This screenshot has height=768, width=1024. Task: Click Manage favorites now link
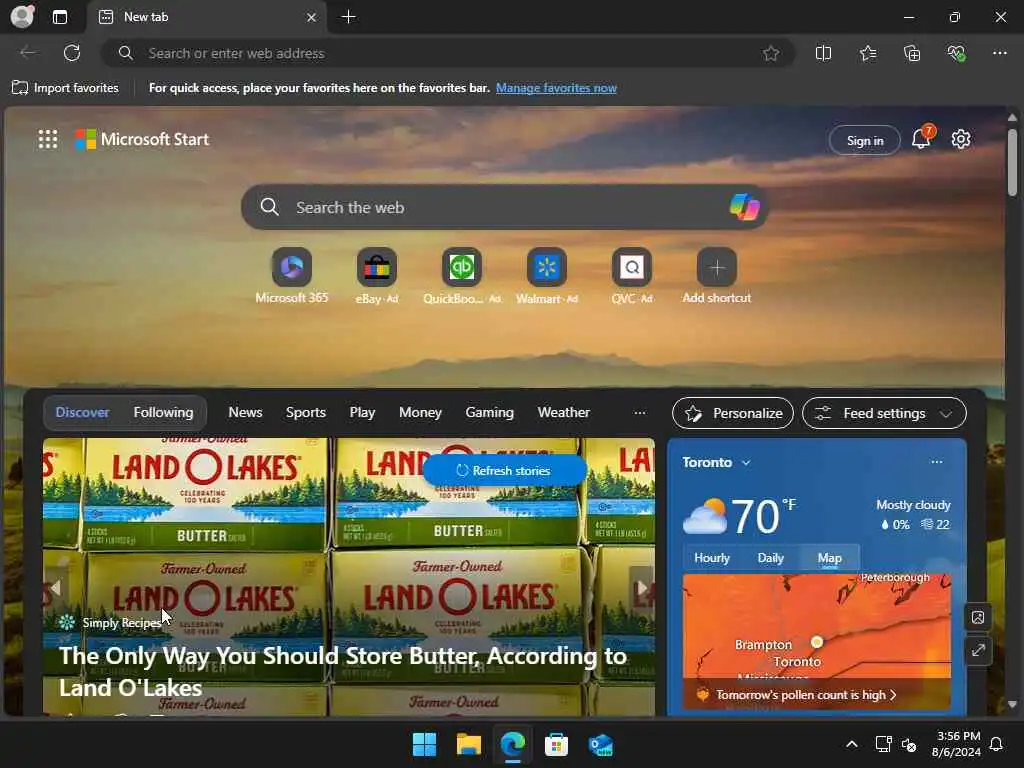[x=556, y=88]
